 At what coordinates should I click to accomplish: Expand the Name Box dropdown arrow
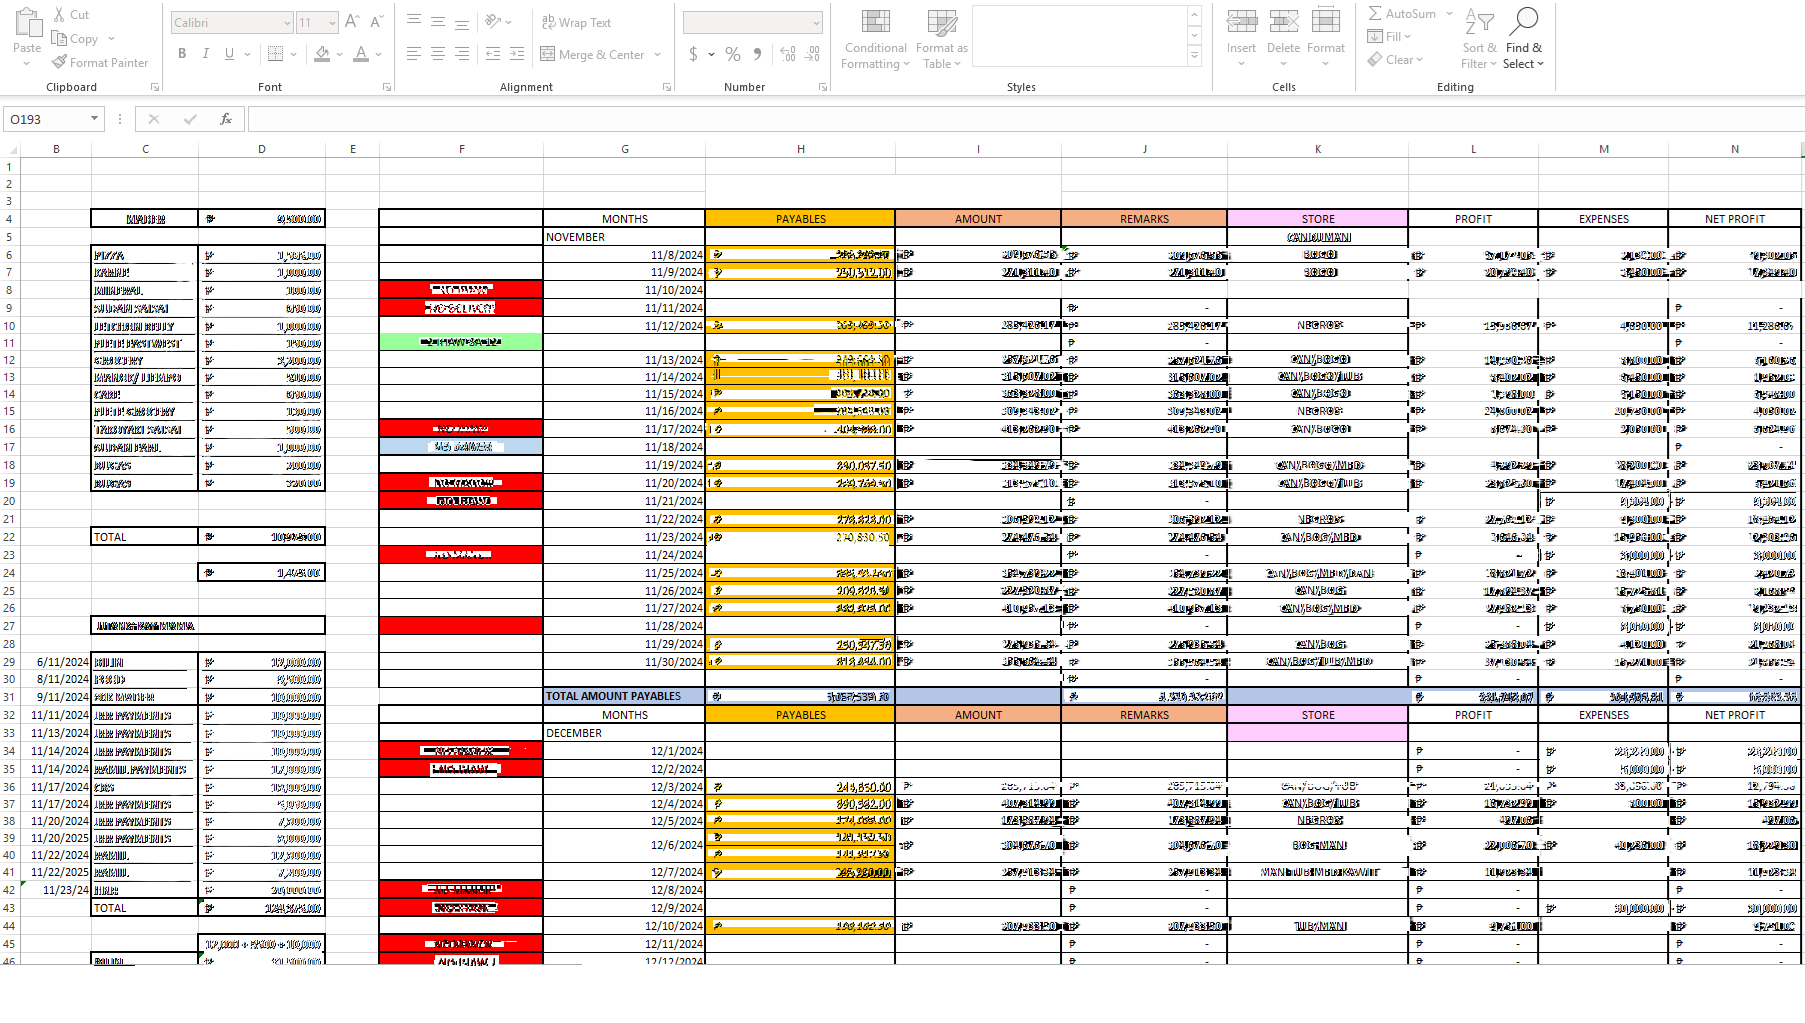click(95, 119)
